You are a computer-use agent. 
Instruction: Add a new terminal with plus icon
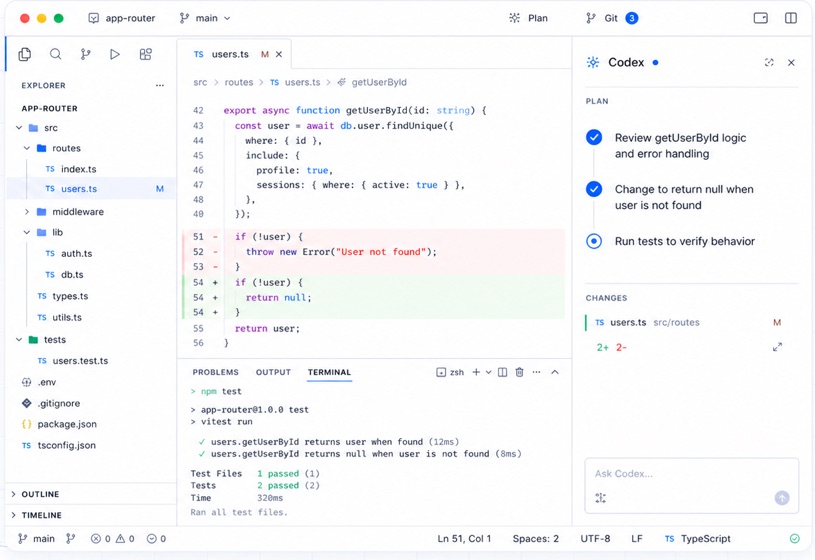click(476, 372)
